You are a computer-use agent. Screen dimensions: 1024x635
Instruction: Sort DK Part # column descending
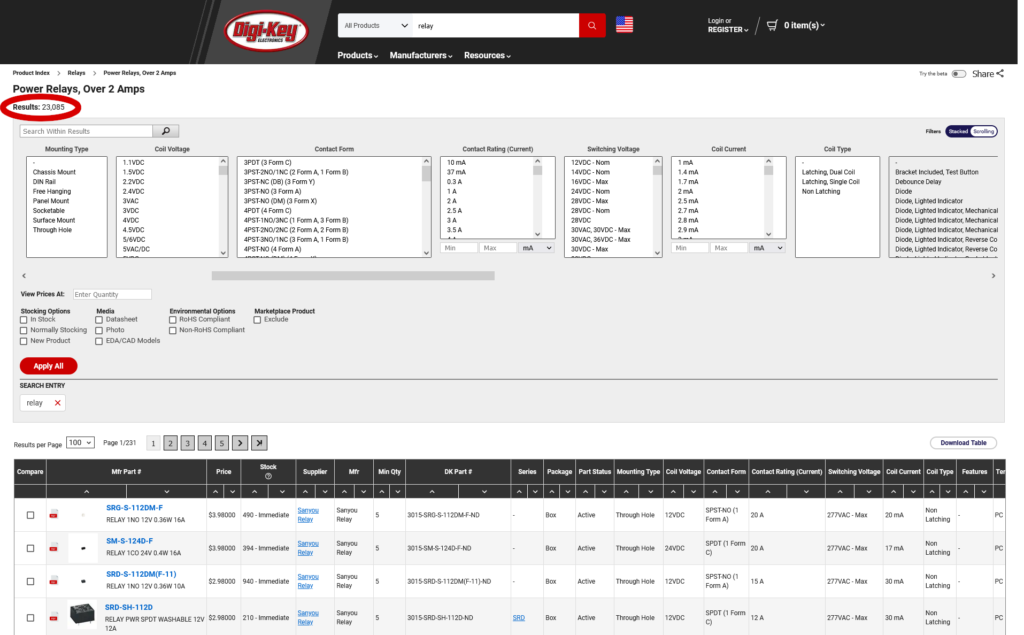(x=484, y=491)
